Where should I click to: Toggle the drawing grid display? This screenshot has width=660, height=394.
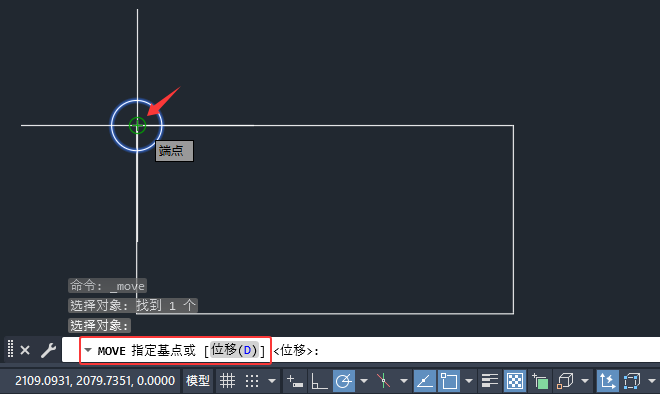click(x=227, y=381)
